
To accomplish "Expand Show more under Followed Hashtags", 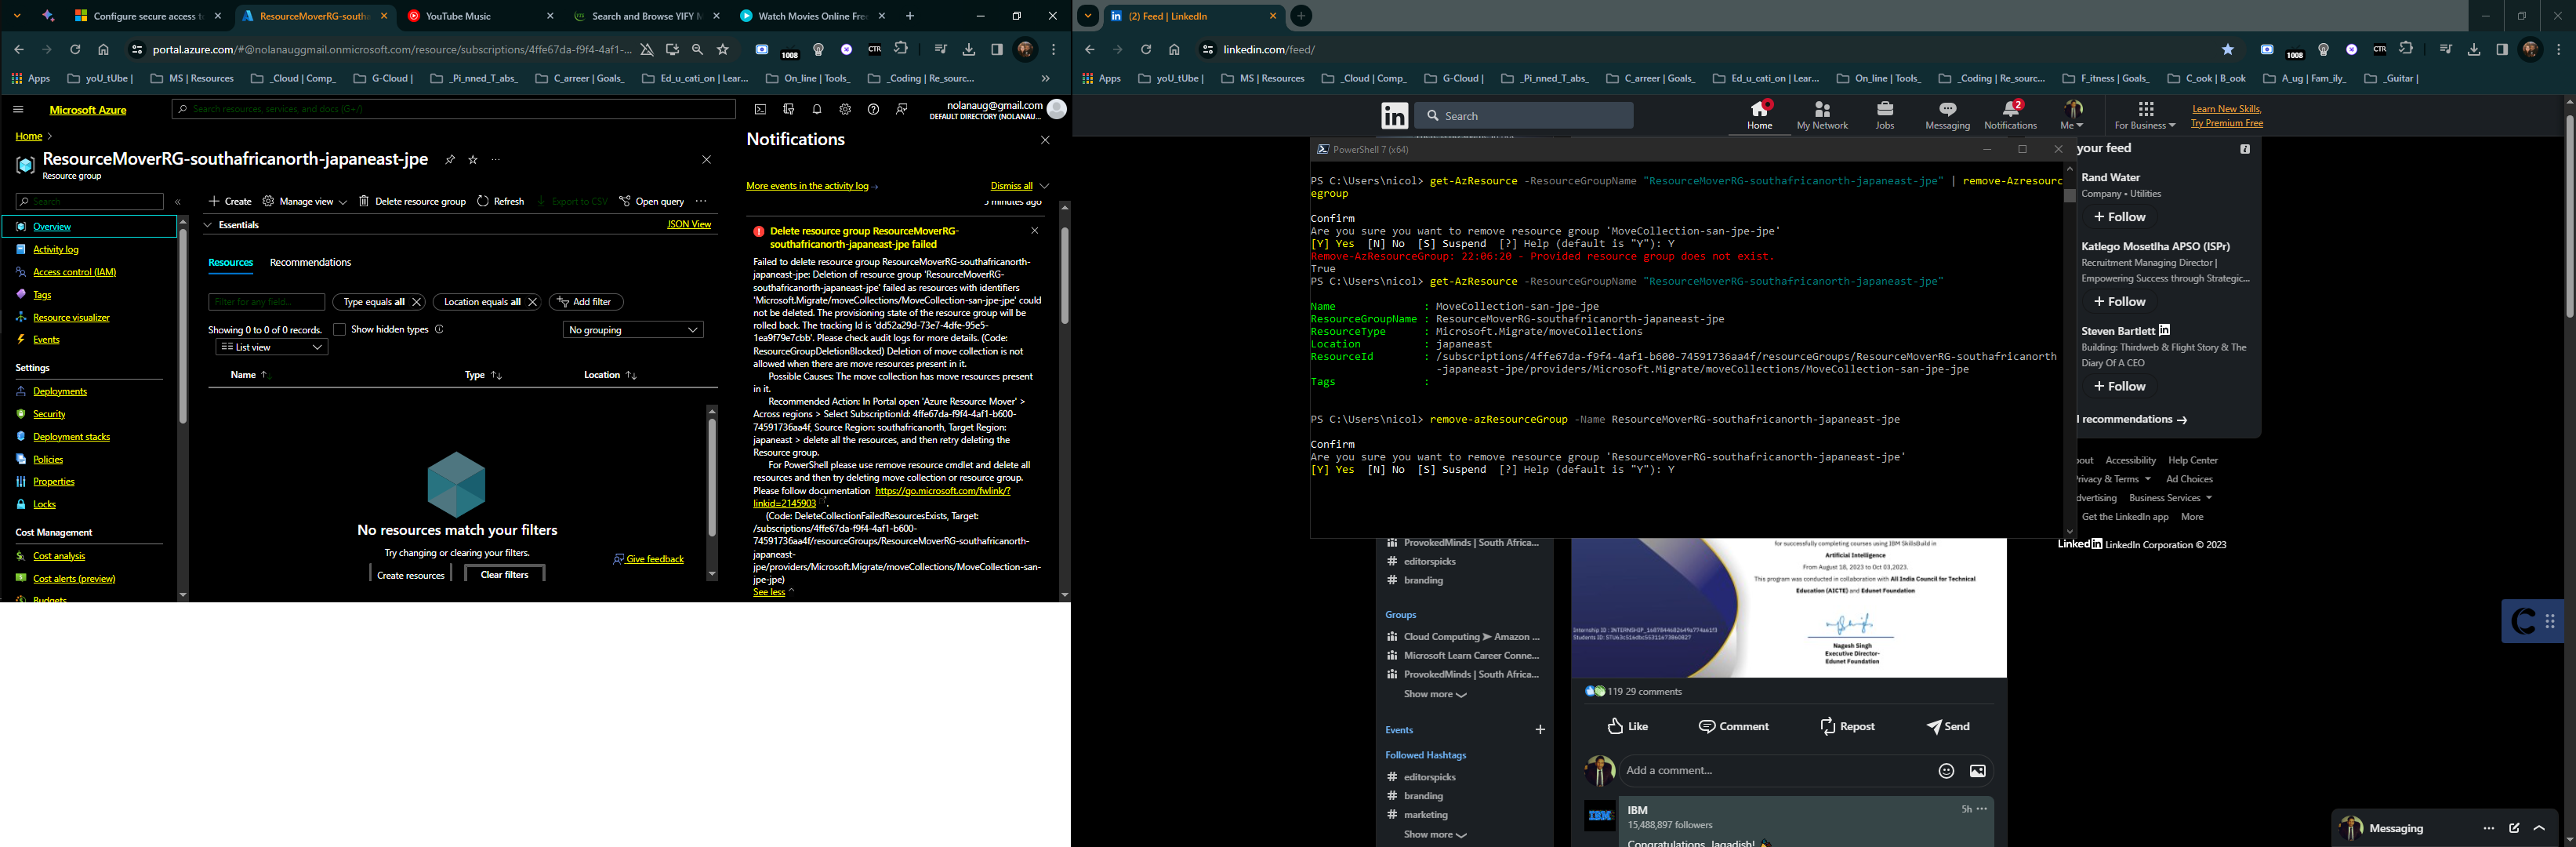I will tap(1434, 834).
